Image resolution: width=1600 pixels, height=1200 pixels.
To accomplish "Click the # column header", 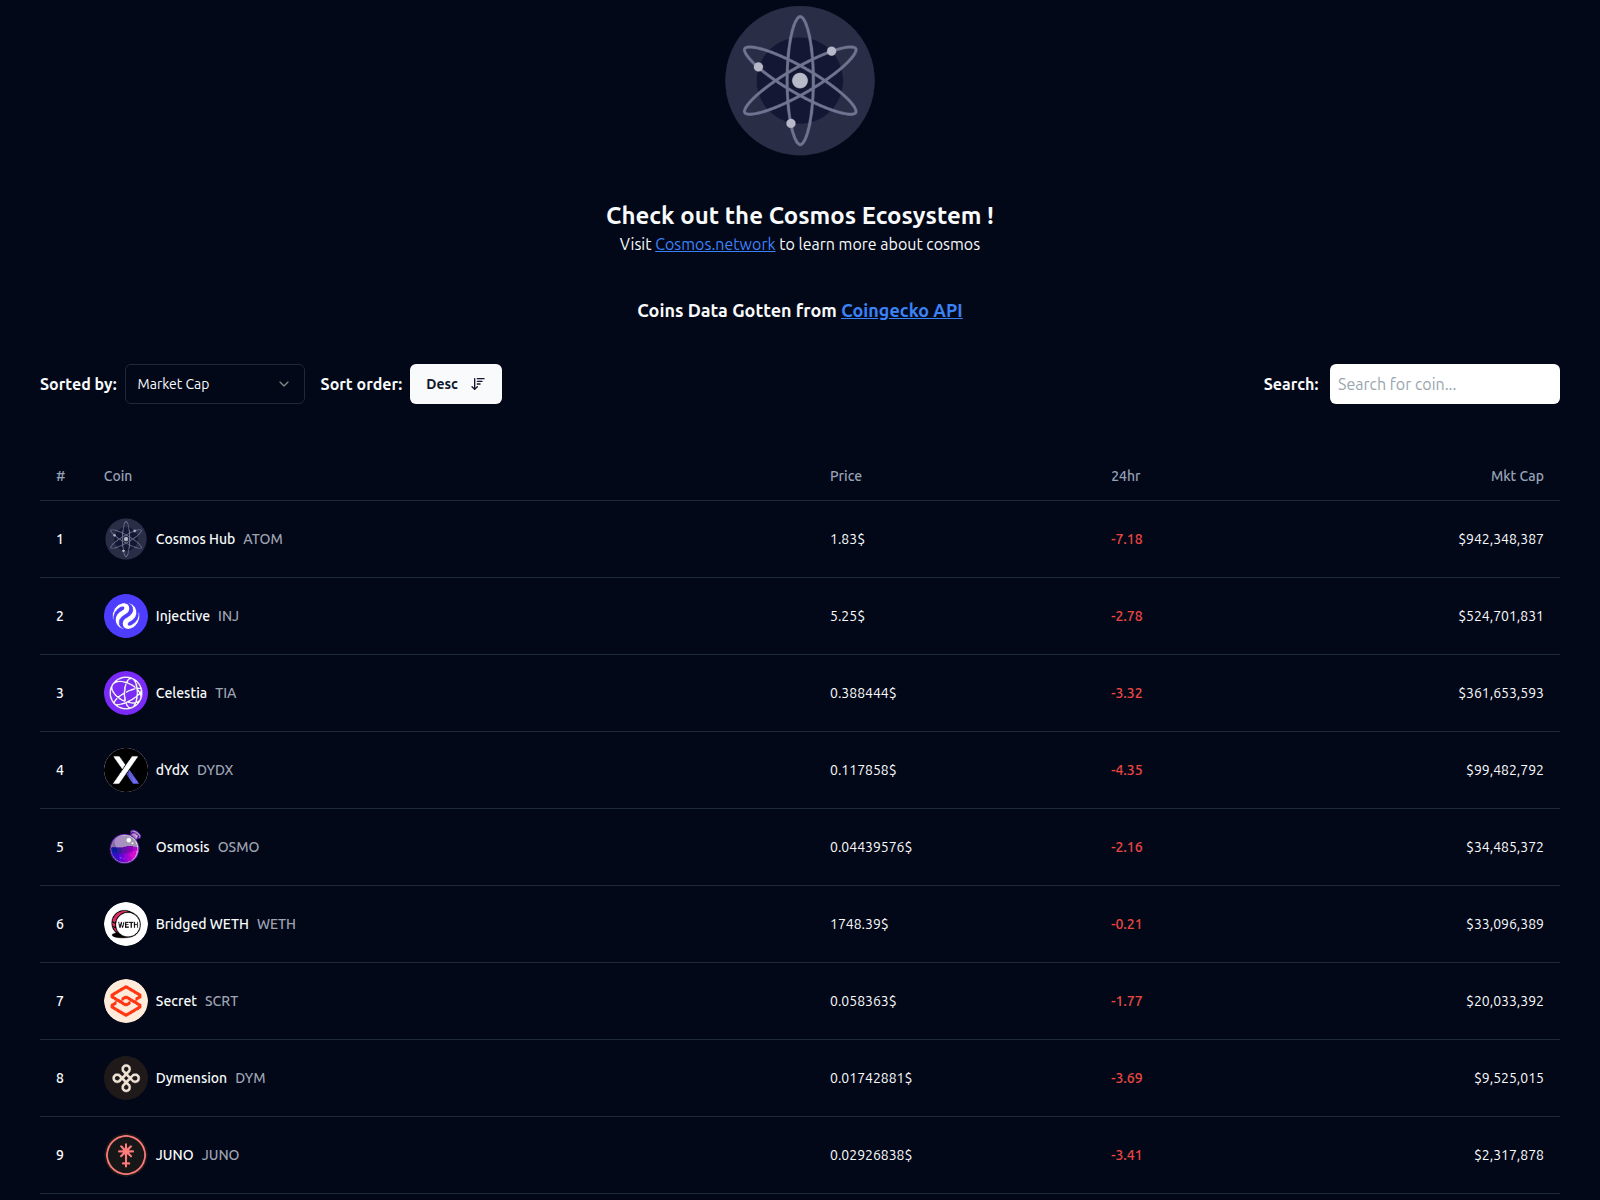I will pos(61,476).
